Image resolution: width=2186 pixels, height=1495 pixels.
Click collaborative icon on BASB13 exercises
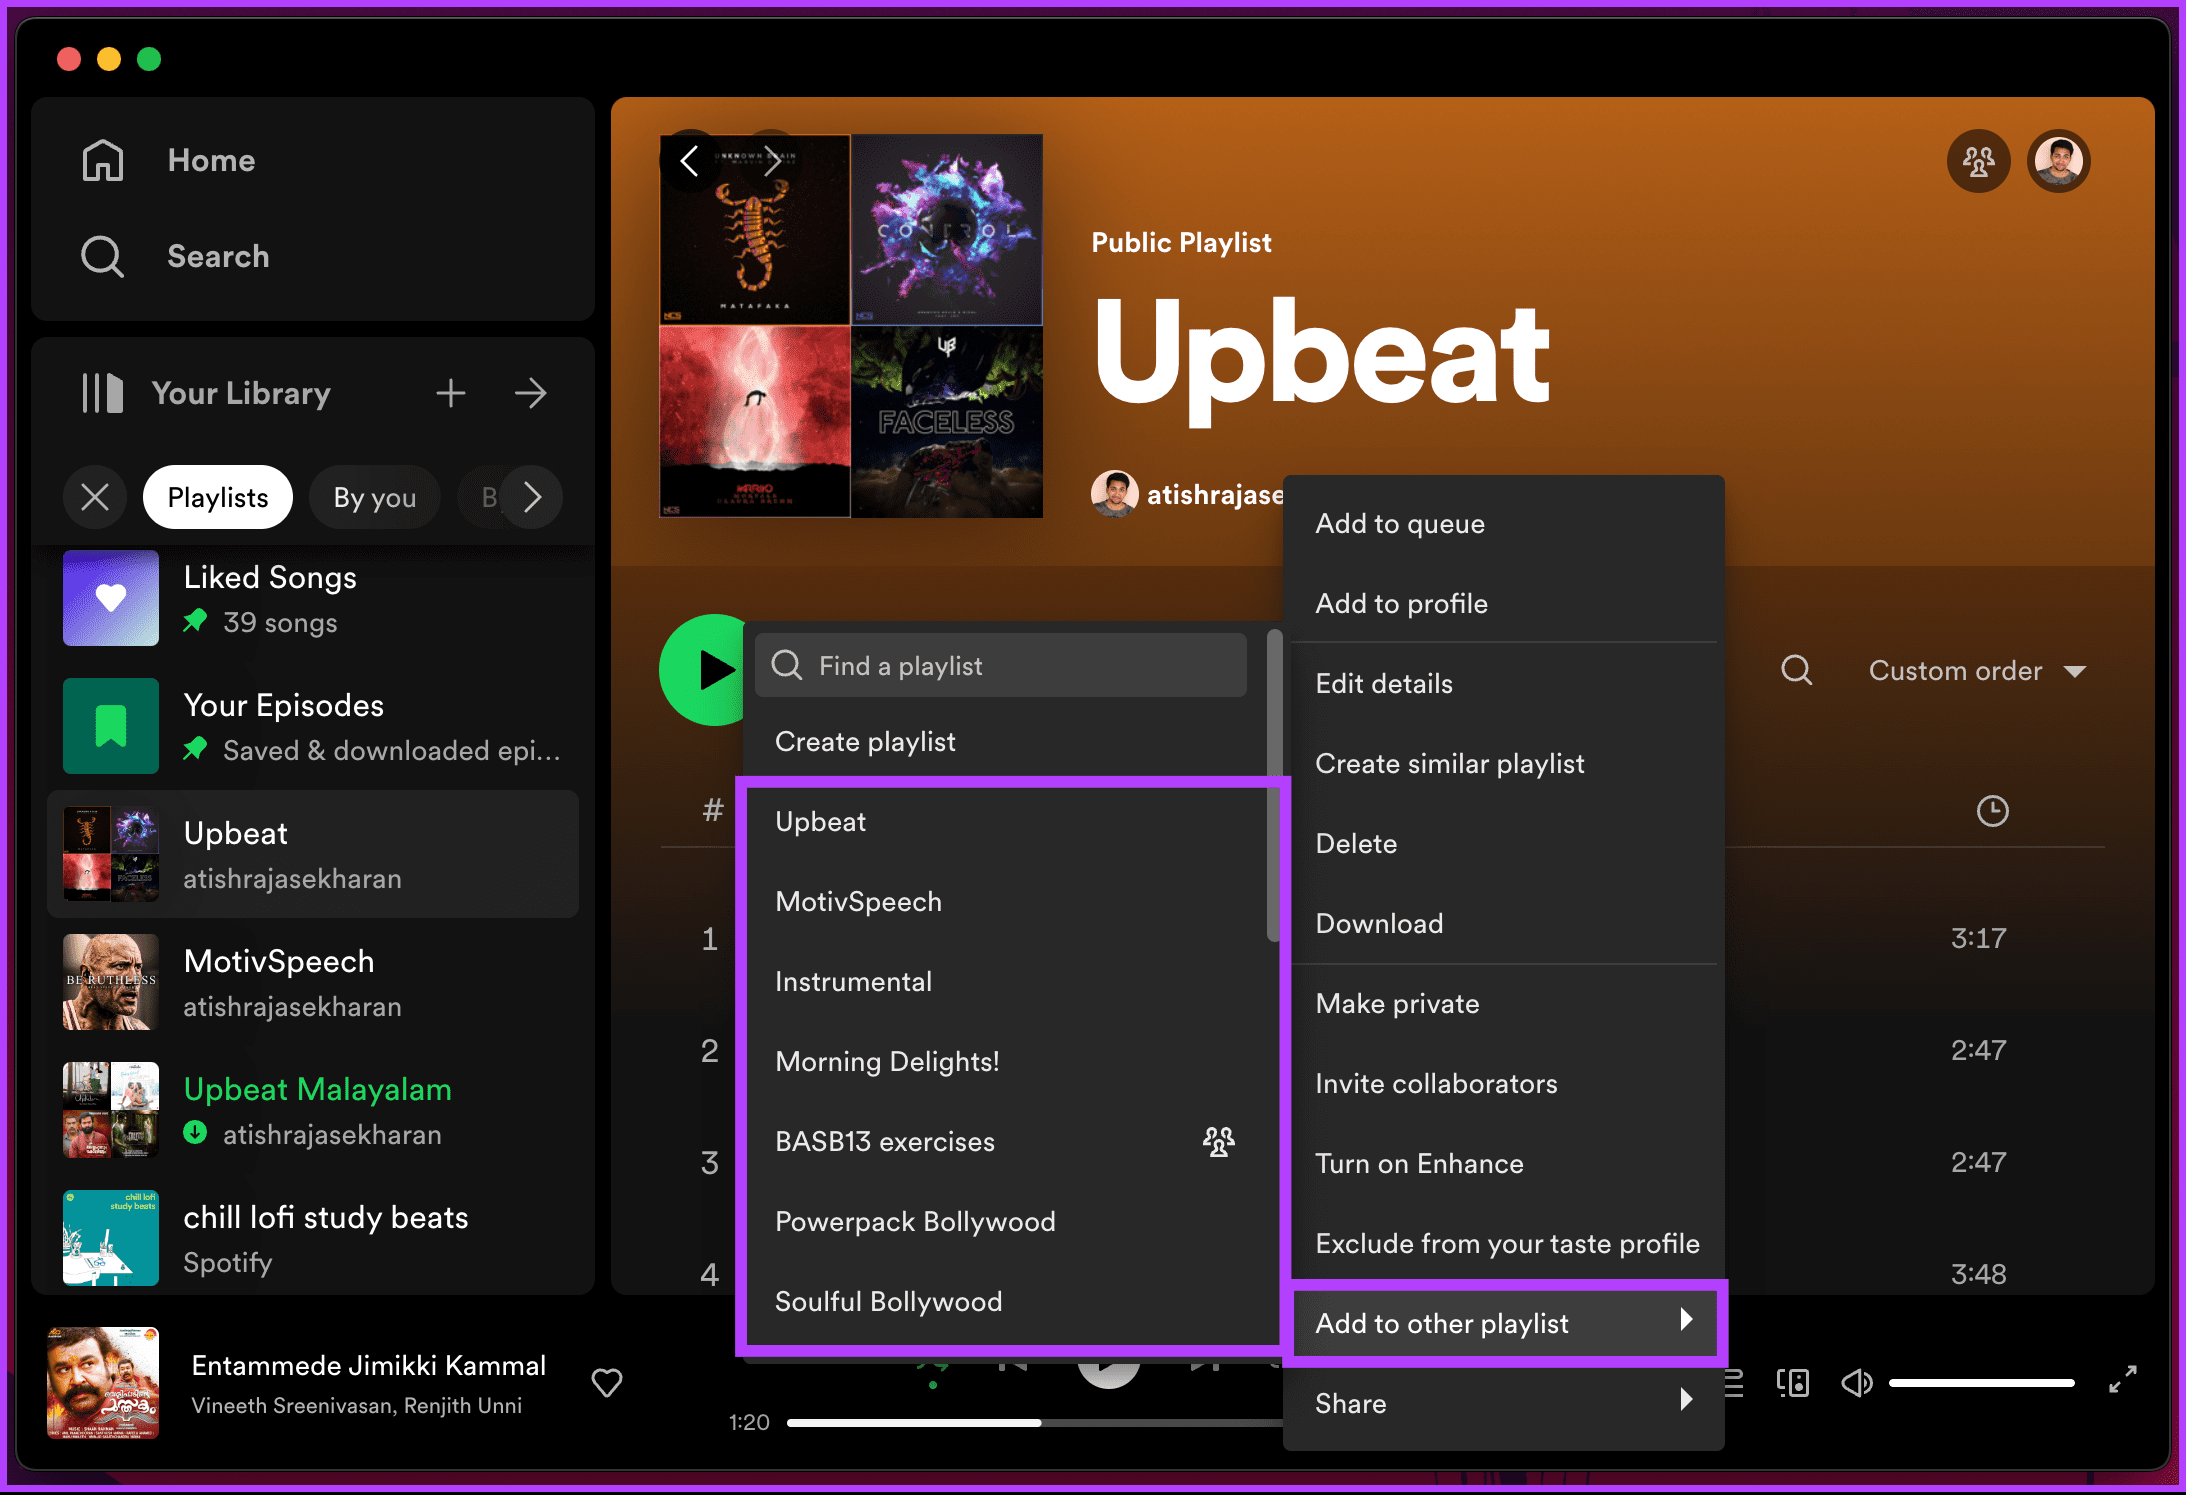click(1218, 1141)
